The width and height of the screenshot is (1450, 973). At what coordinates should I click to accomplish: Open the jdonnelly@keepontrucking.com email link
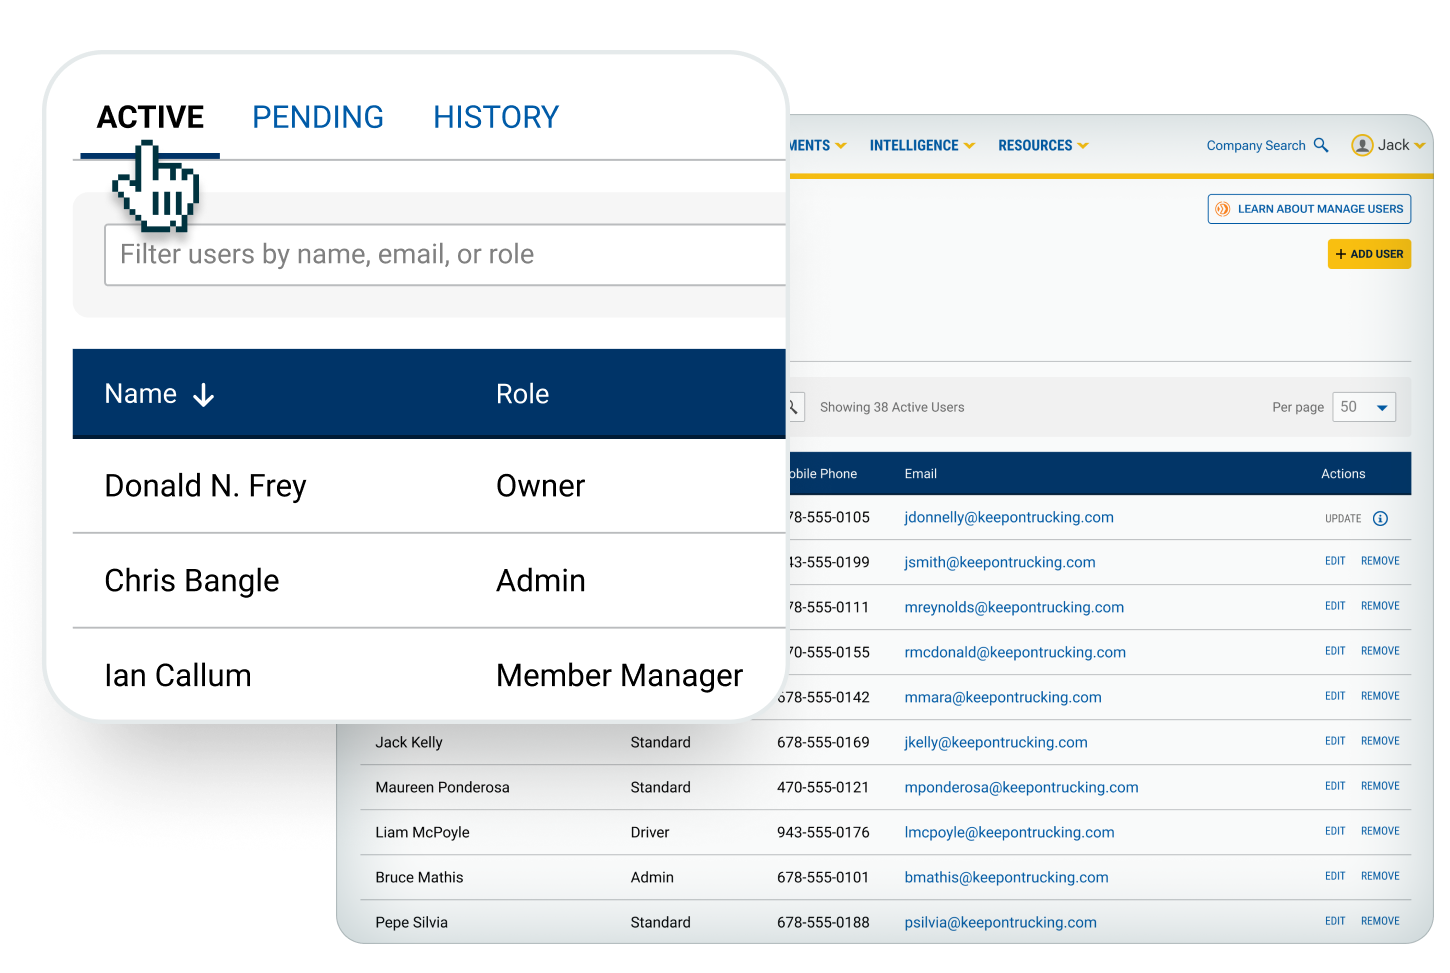coord(1008,517)
